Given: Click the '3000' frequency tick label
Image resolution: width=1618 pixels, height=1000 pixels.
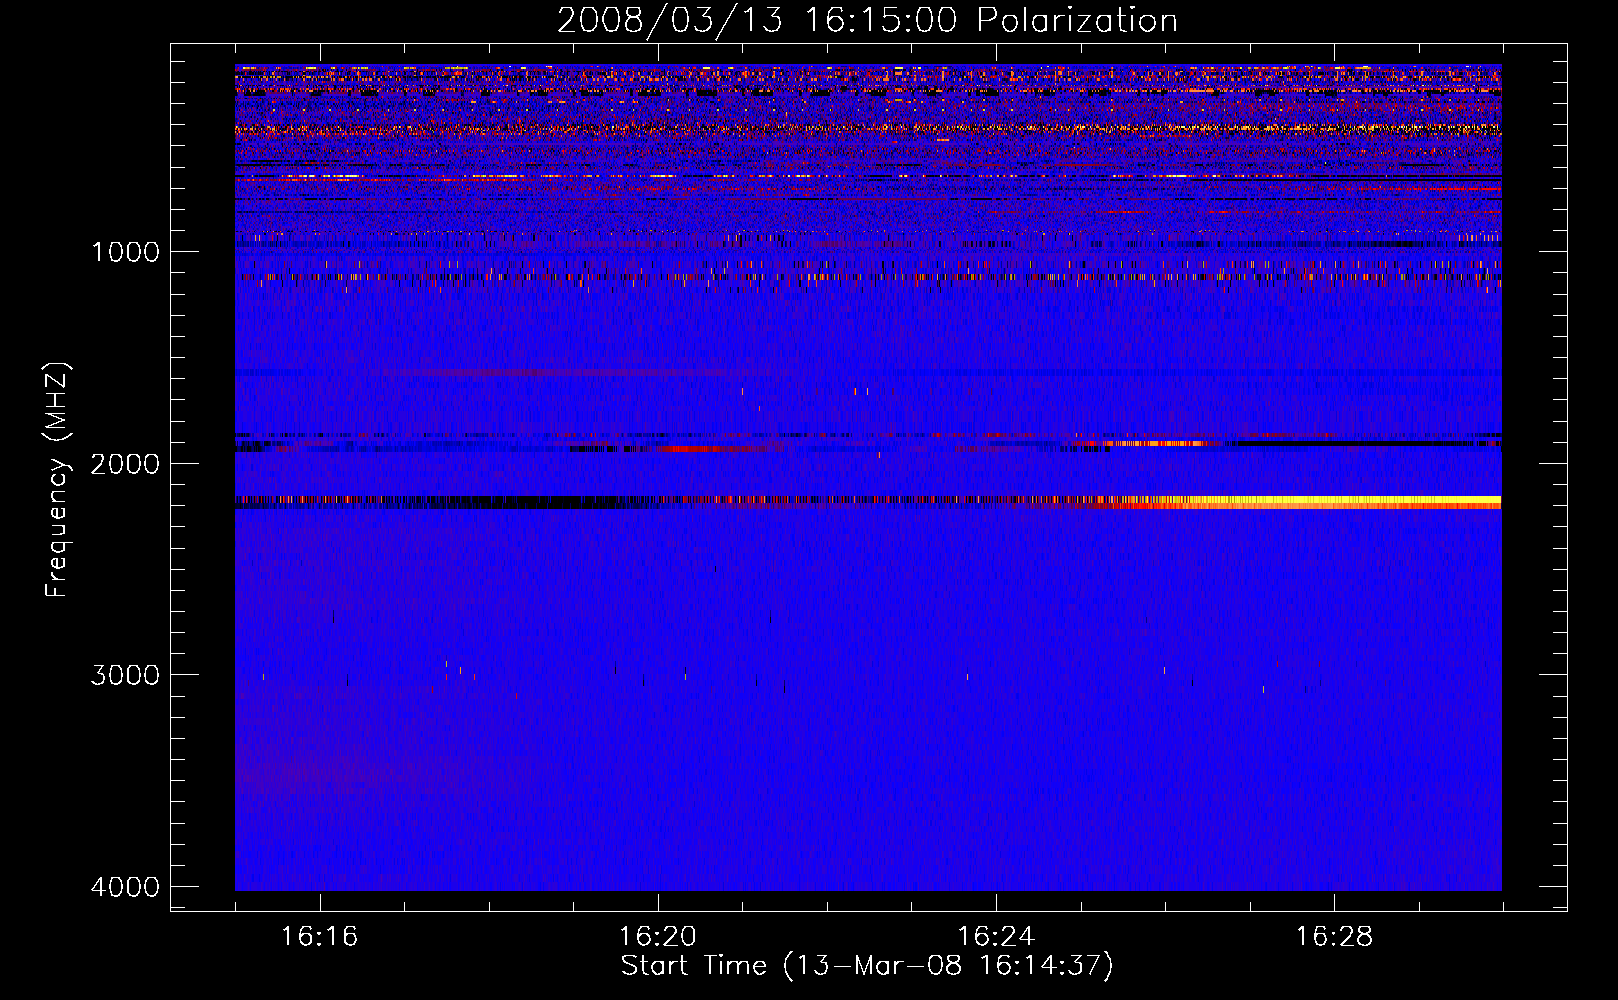Looking at the screenshot, I should coord(126,675).
